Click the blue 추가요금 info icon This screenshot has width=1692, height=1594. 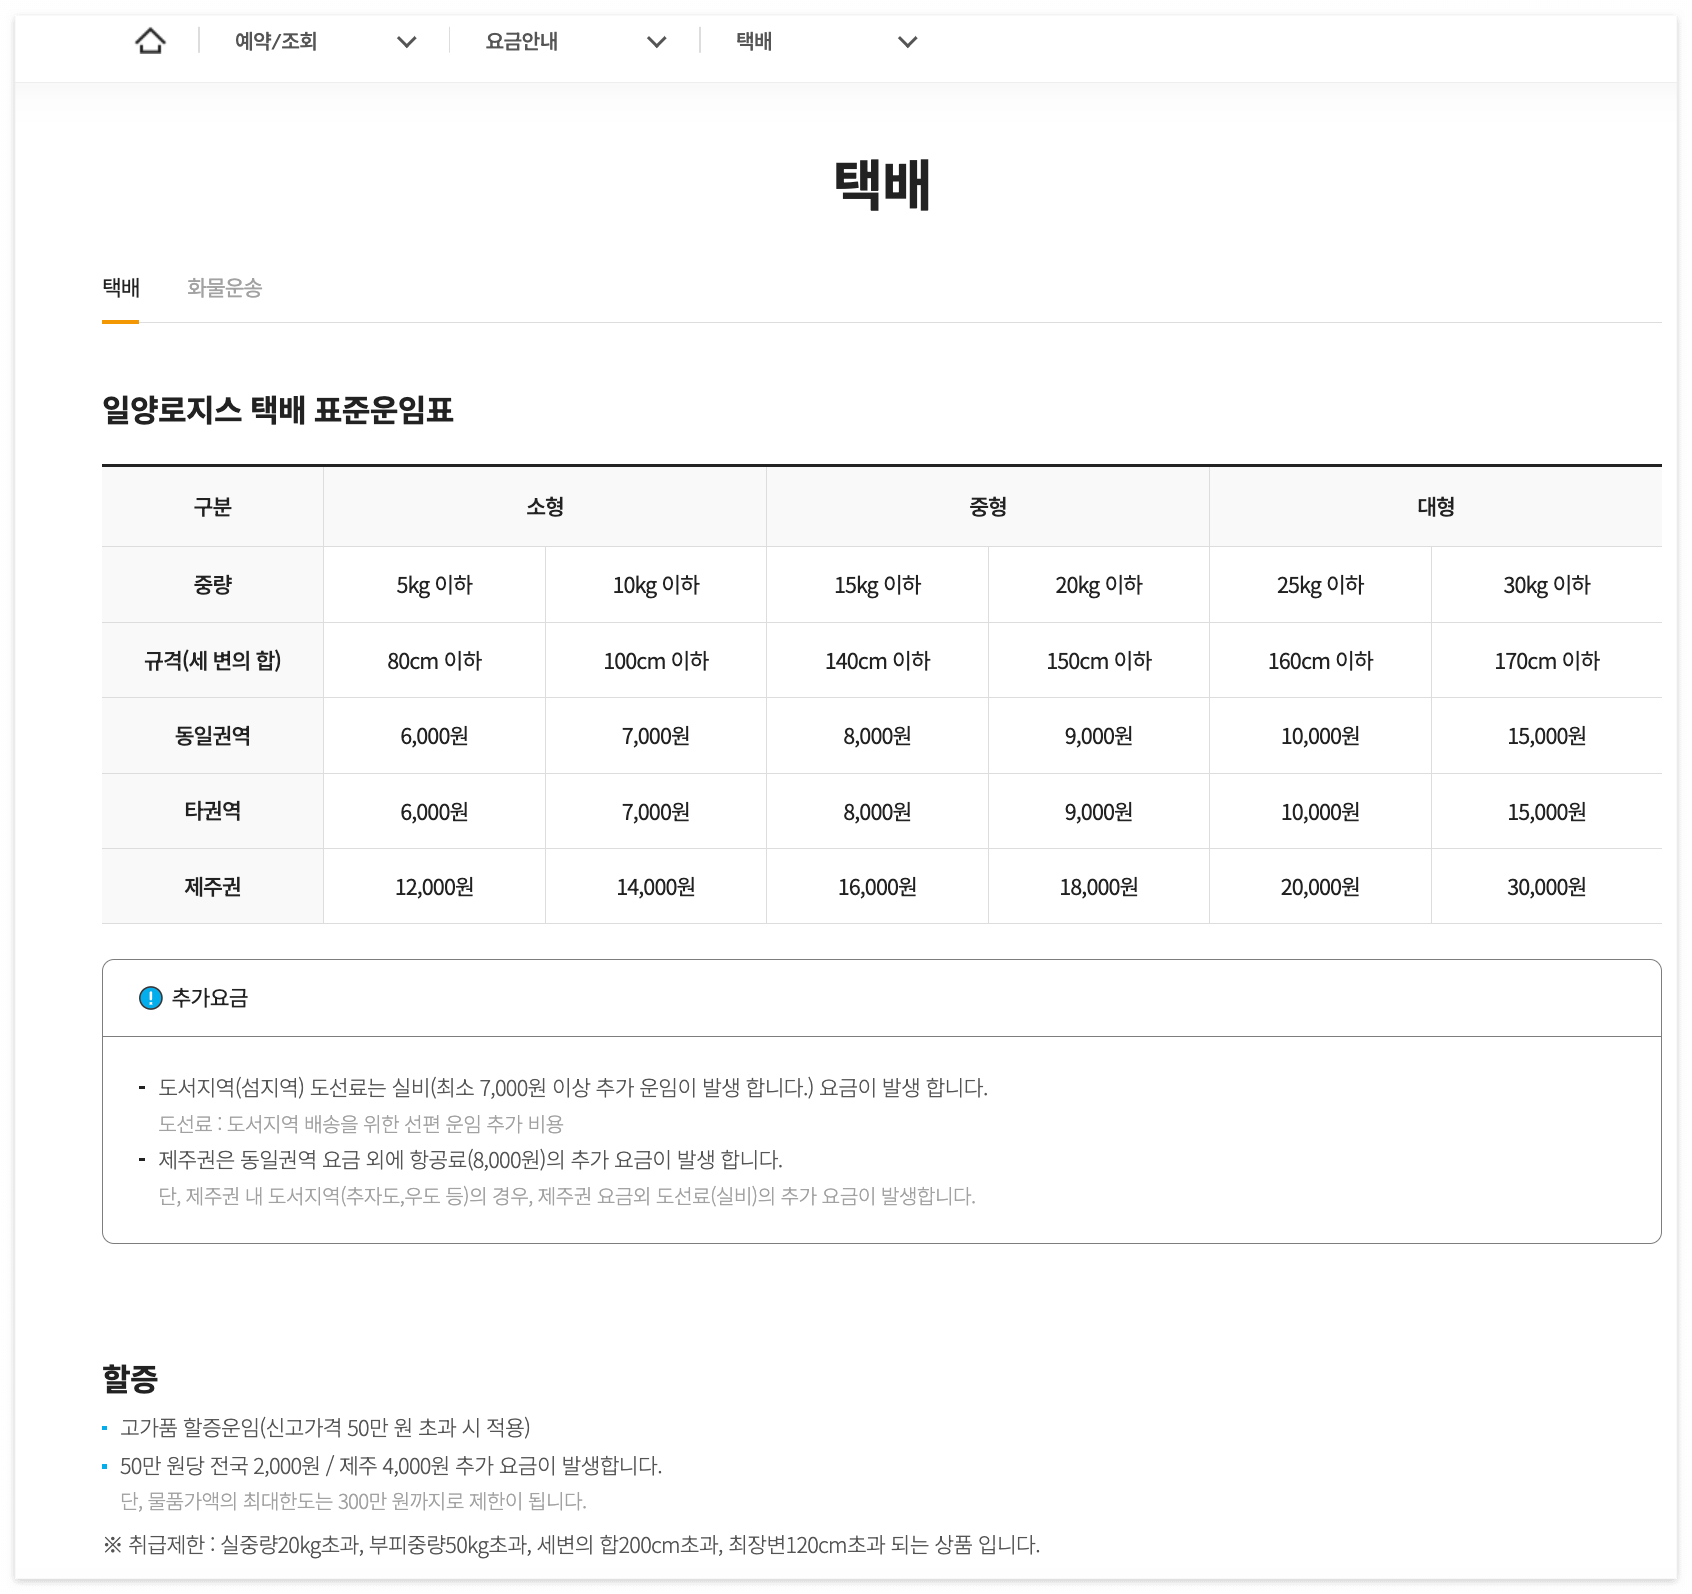150,998
